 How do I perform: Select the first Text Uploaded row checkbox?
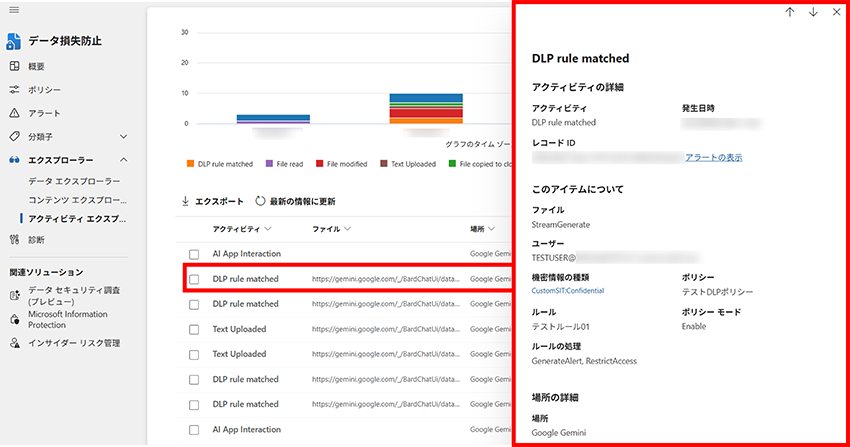pos(194,329)
